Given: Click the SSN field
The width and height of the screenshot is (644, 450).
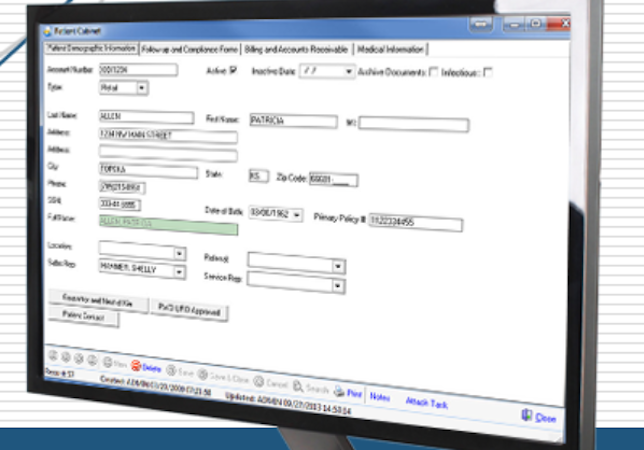Looking at the screenshot, I should (120, 204).
